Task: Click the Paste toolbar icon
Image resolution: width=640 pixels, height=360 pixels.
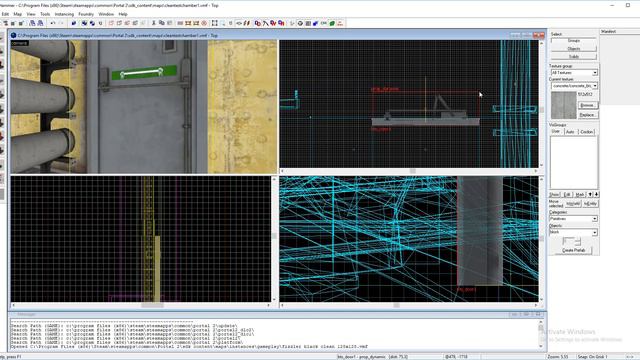Action: pos(170,23)
